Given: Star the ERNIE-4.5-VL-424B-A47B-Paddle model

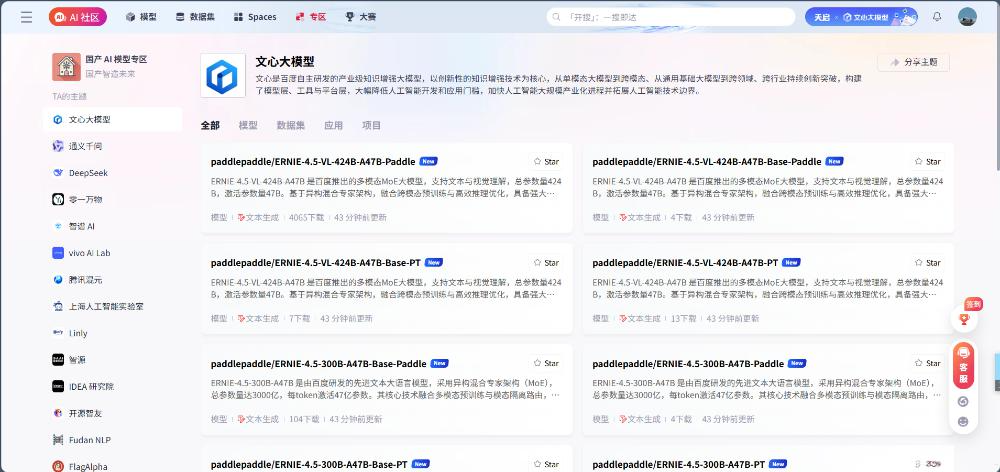Looking at the screenshot, I should point(546,161).
